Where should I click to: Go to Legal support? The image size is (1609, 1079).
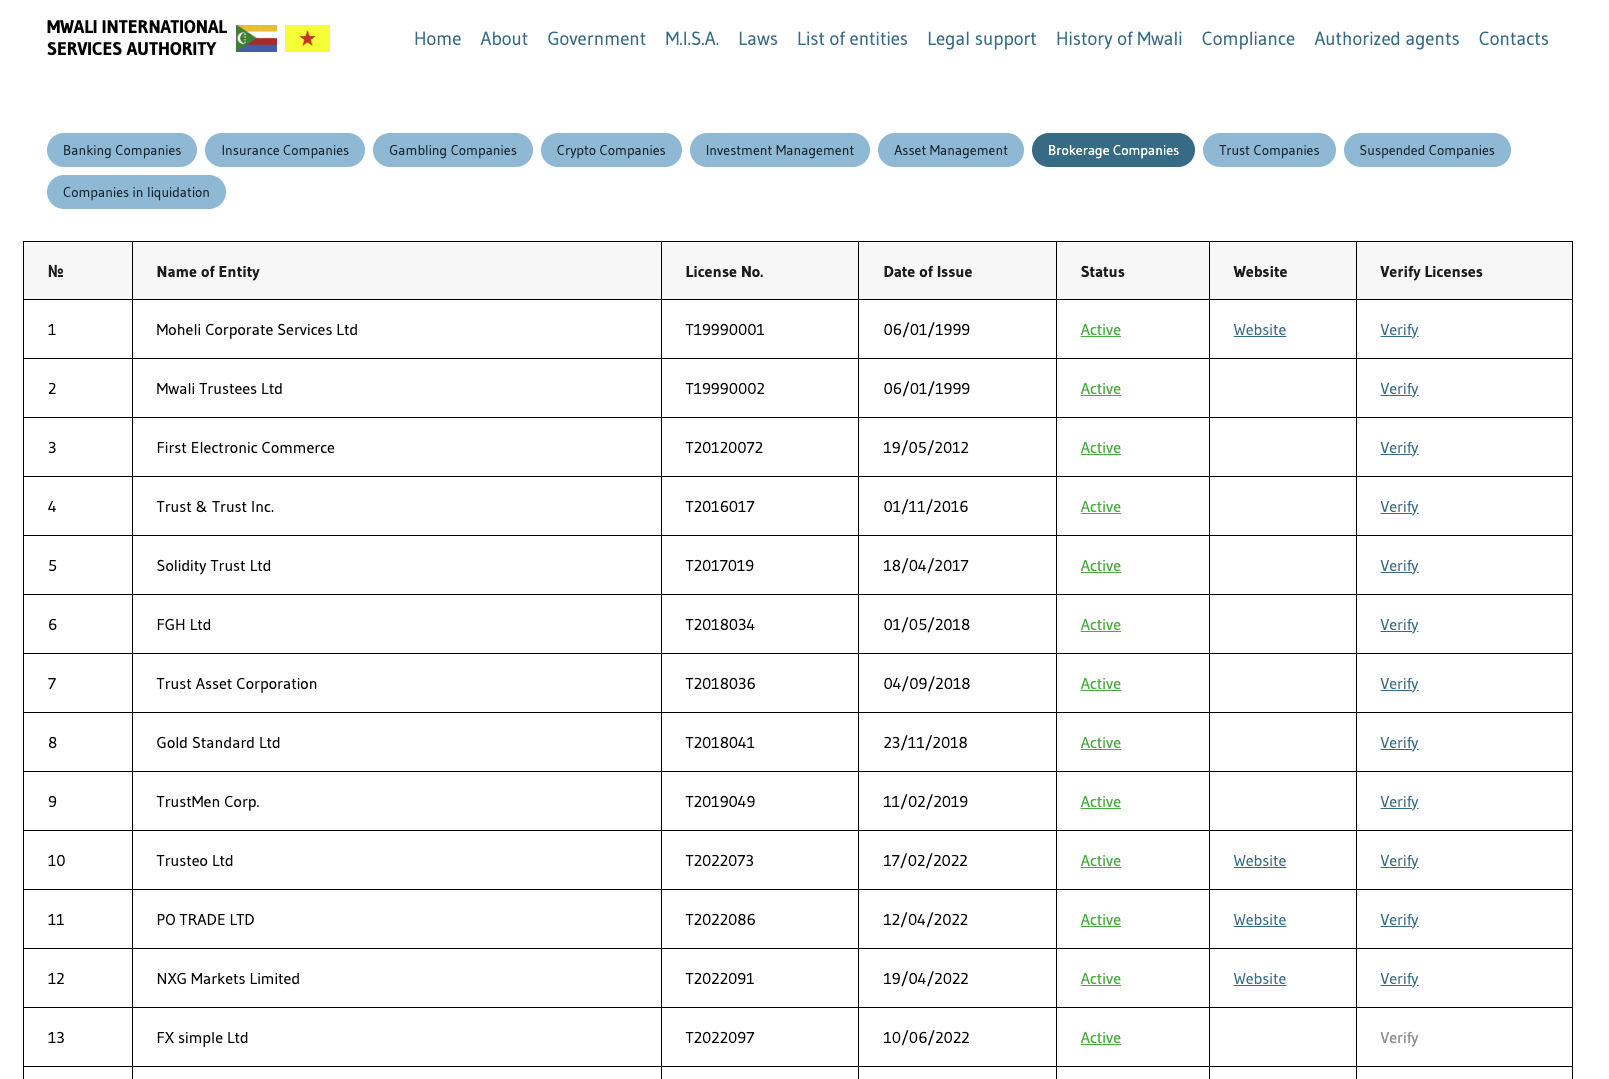(982, 39)
